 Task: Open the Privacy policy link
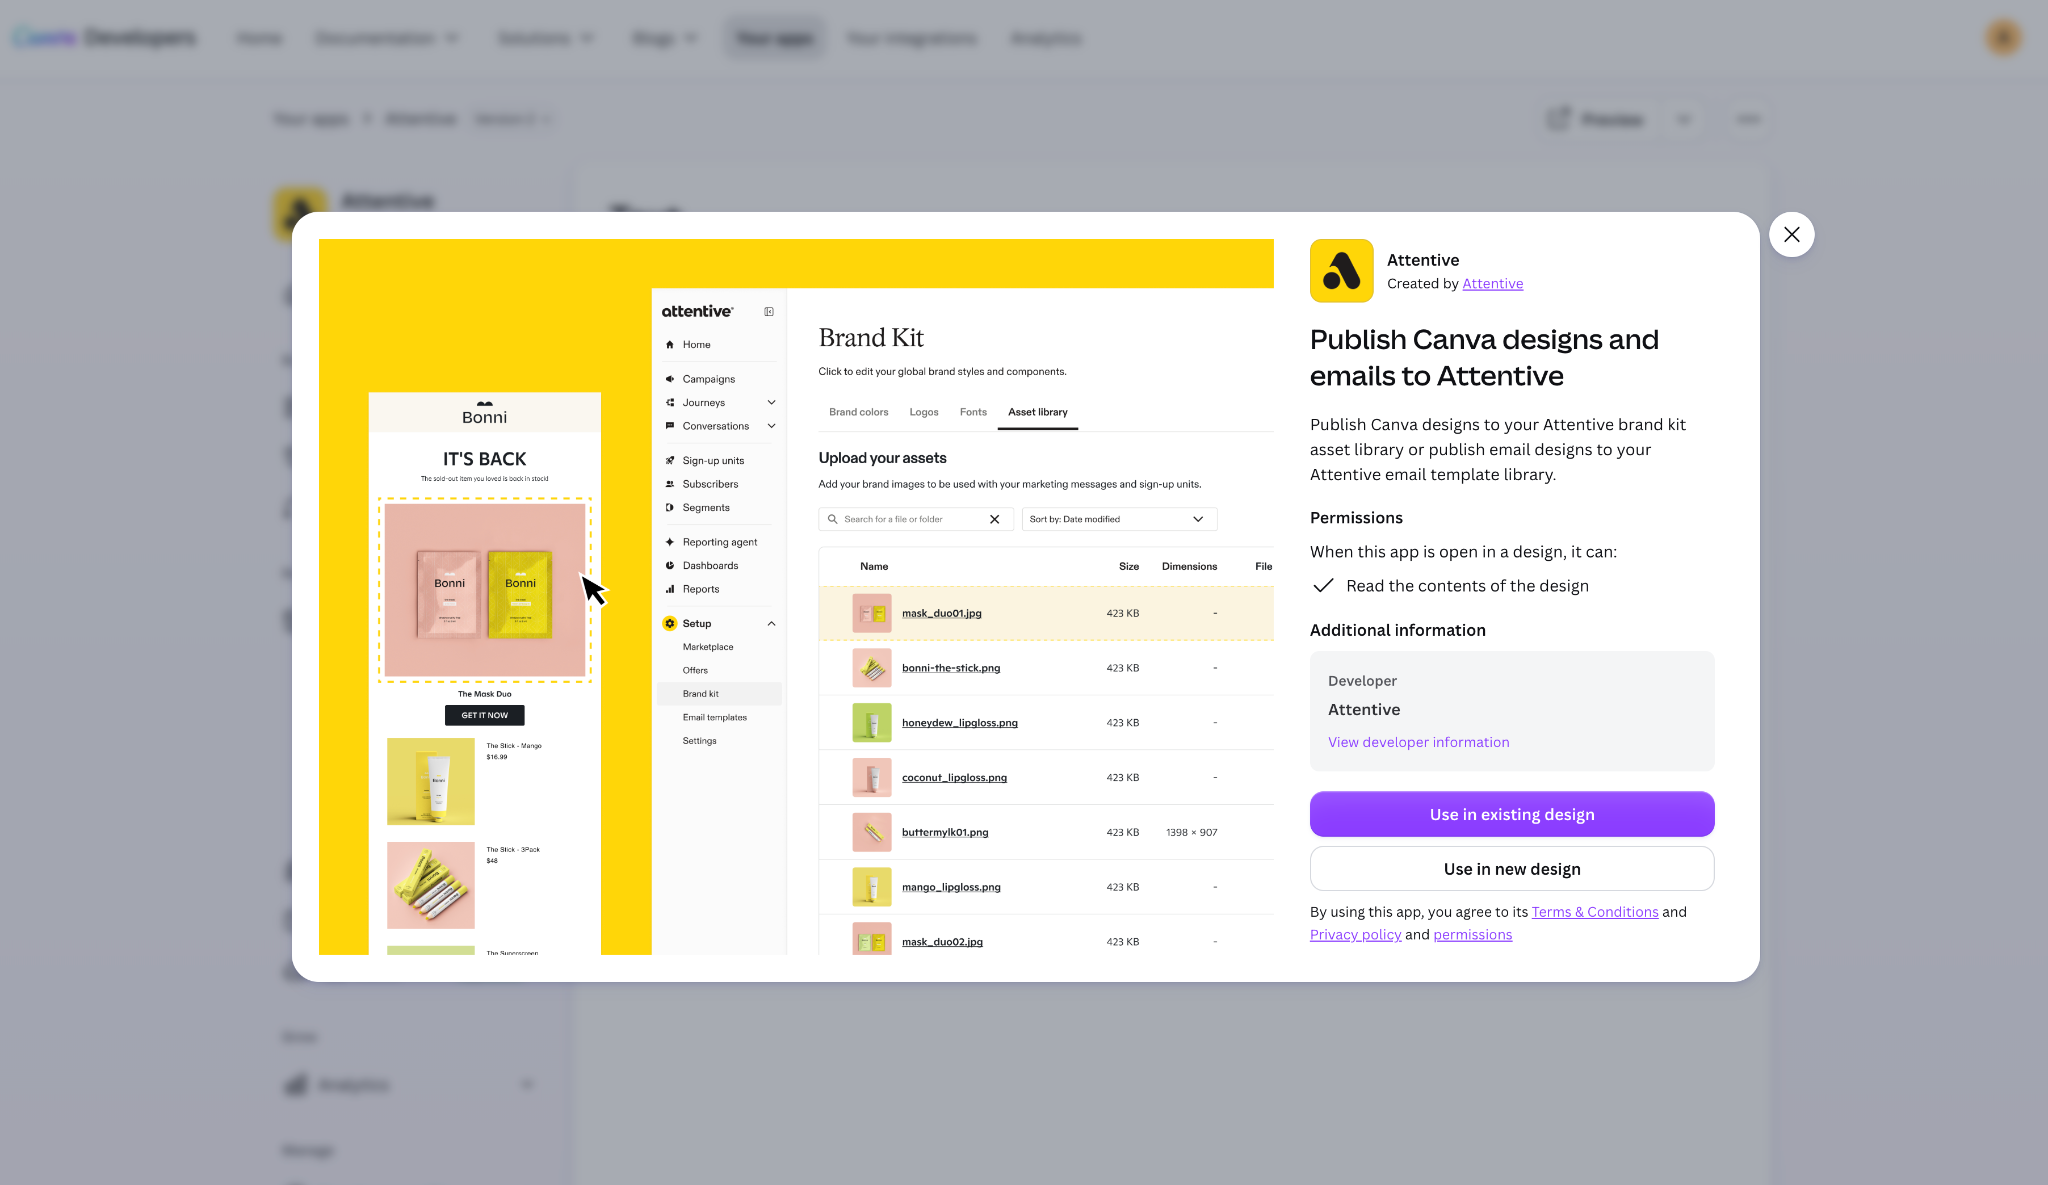point(1355,935)
